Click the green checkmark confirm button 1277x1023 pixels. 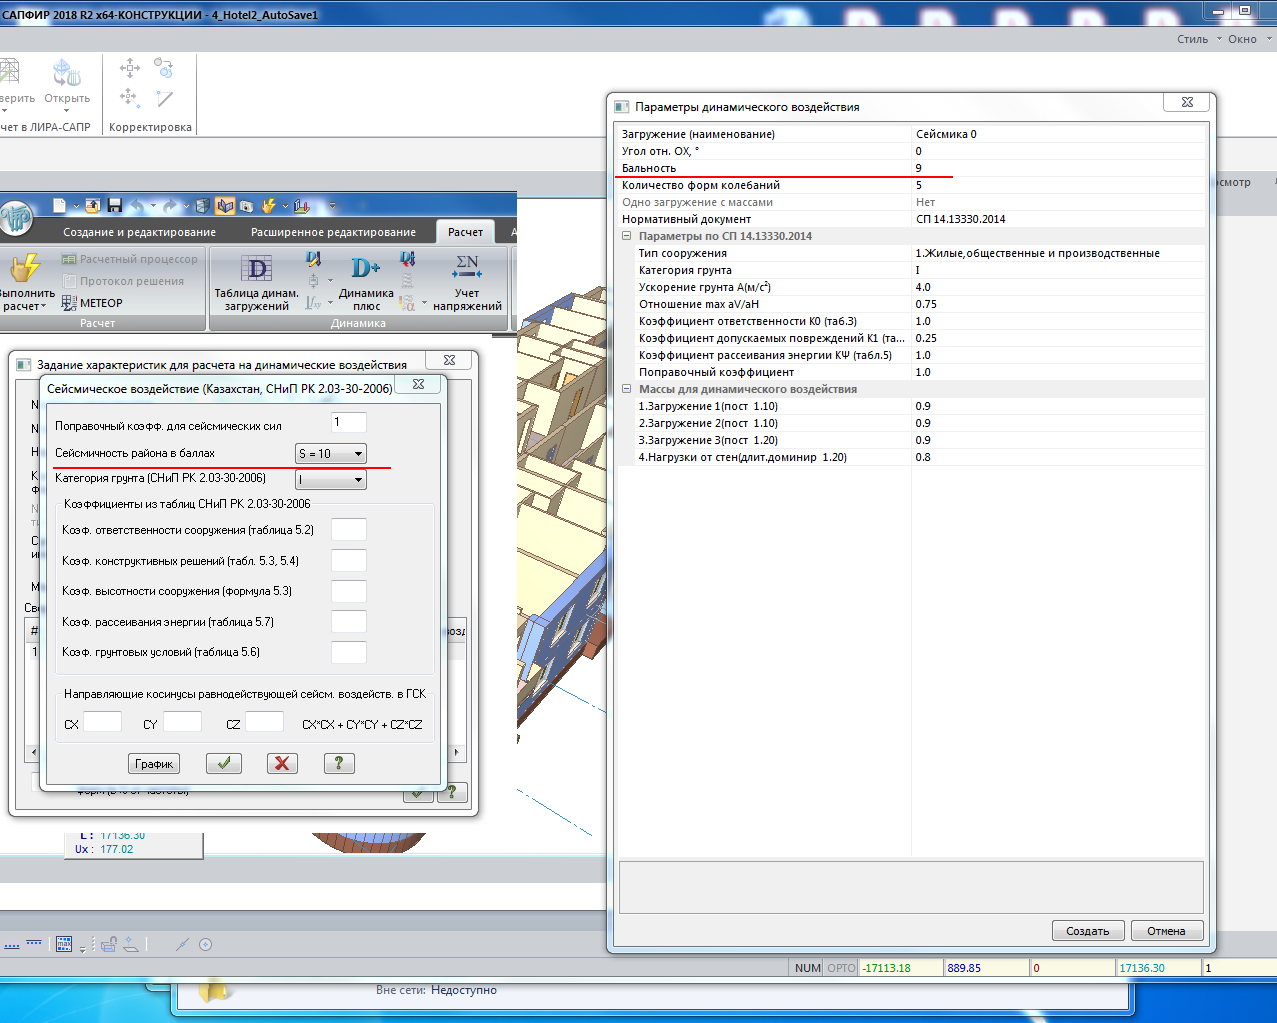pos(223,763)
